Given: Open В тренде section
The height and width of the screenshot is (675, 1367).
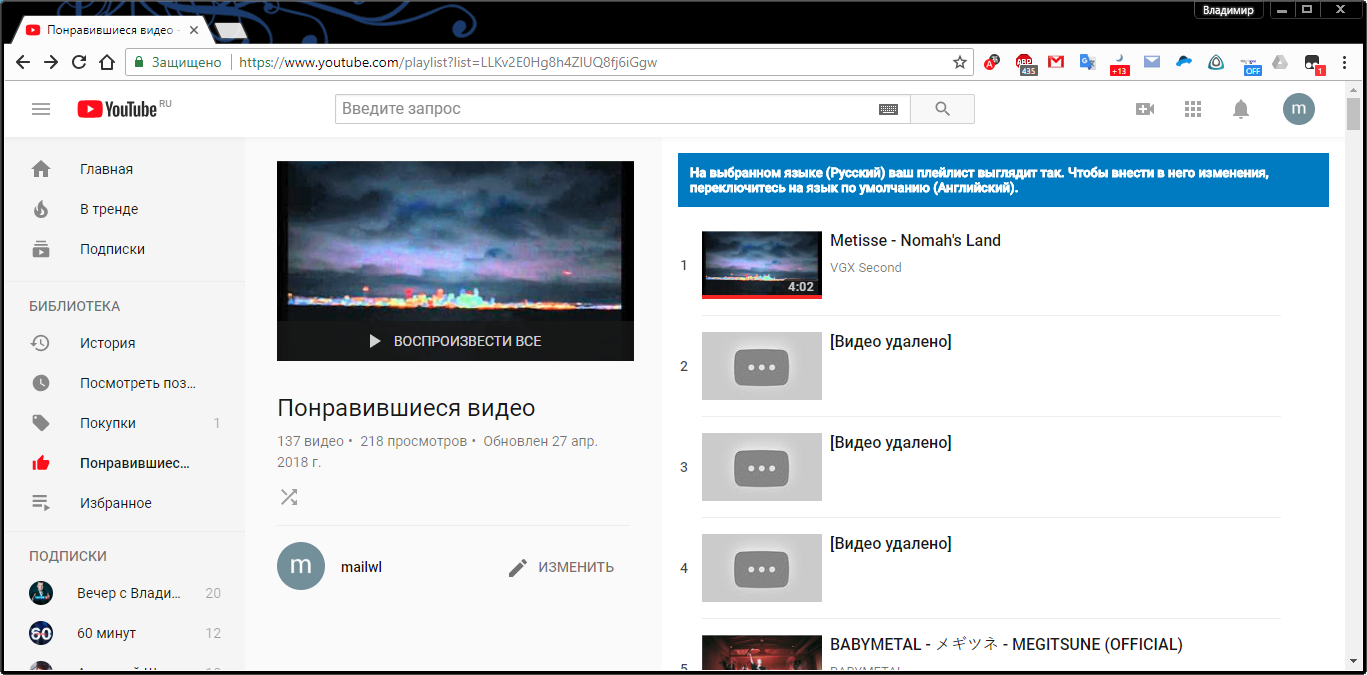Looking at the screenshot, I should click(x=109, y=209).
